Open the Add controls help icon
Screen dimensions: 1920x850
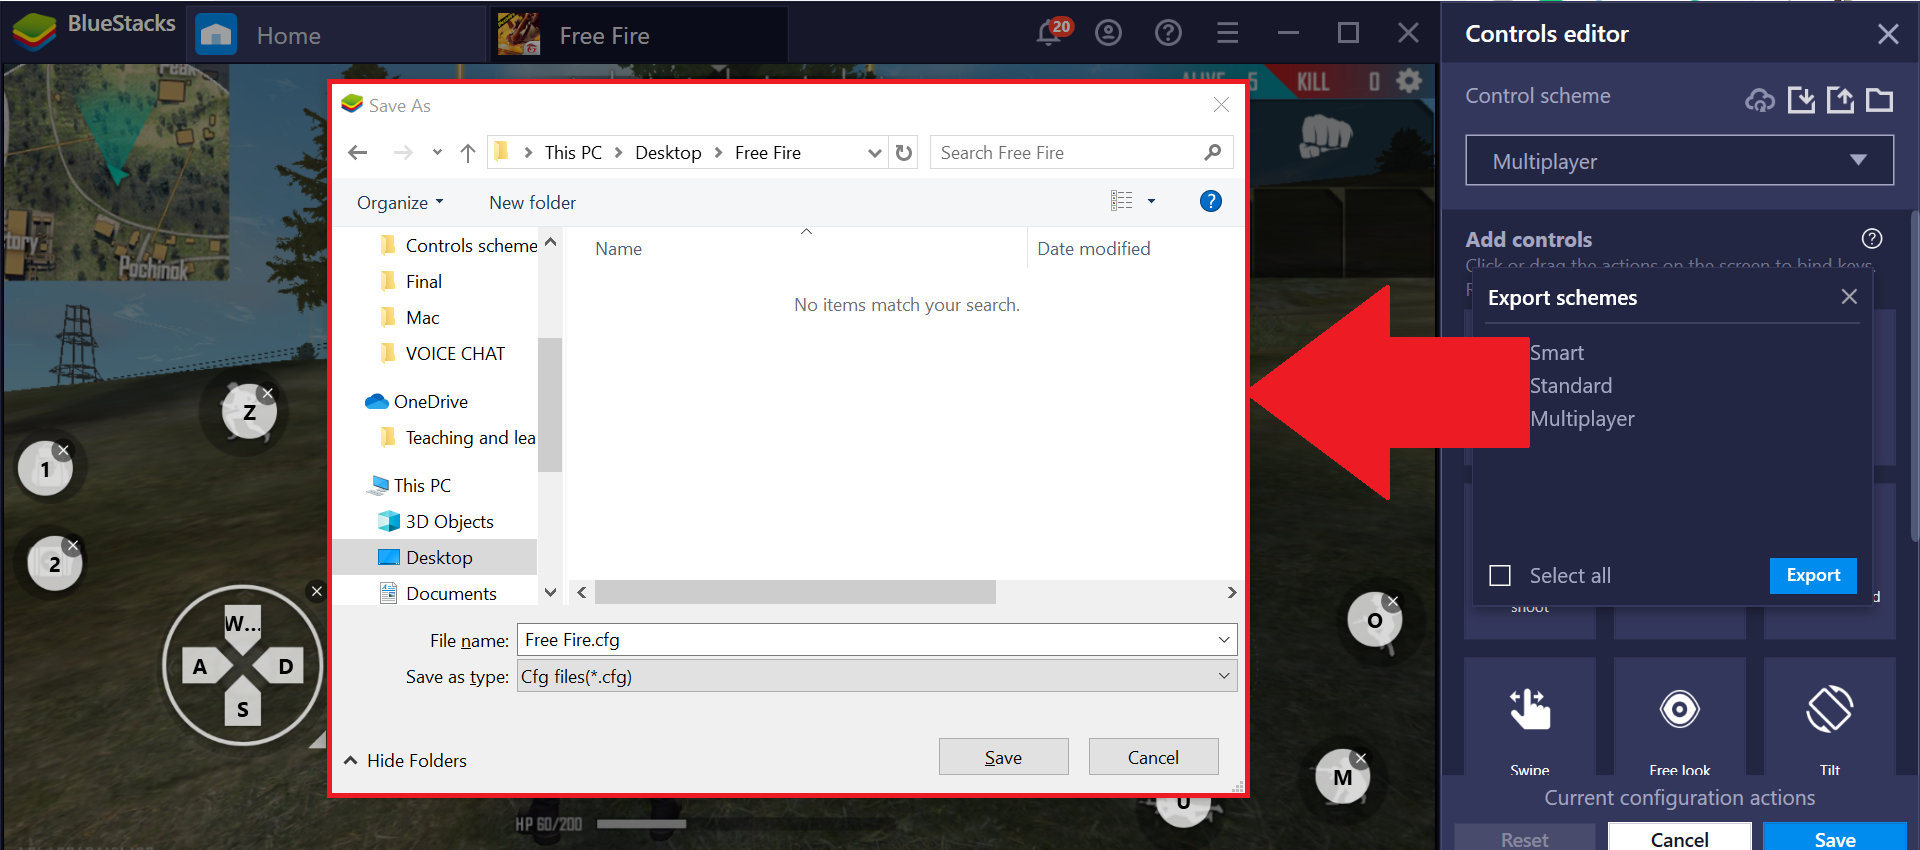(1872, 238)
